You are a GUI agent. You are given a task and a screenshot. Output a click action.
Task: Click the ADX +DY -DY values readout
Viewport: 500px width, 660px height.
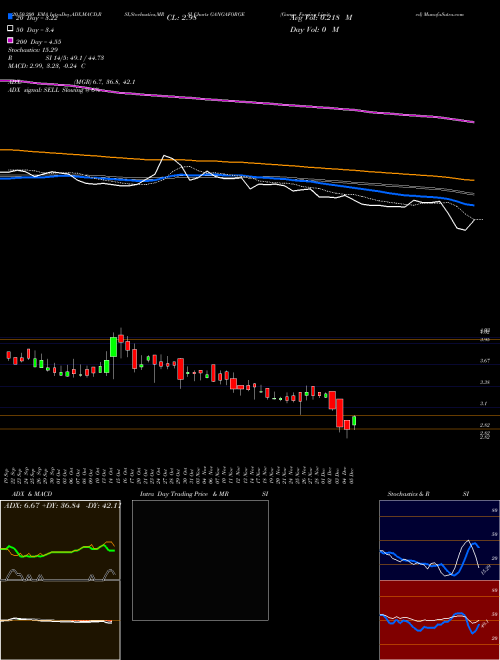coord(62,505)
